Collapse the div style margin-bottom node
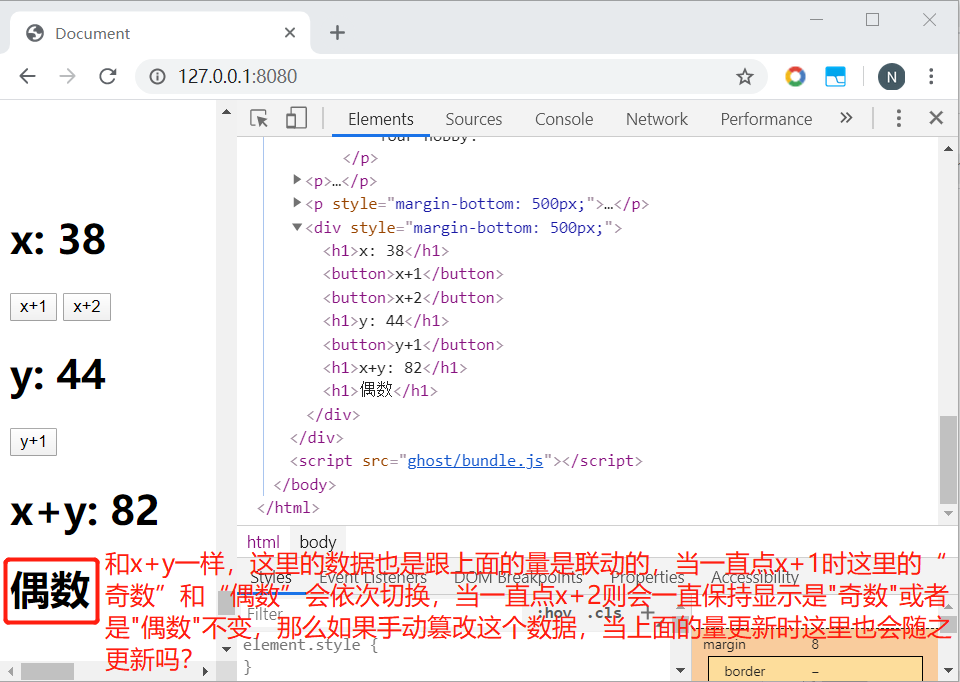The width and height of the screenshot is (960, 682). 297,227
